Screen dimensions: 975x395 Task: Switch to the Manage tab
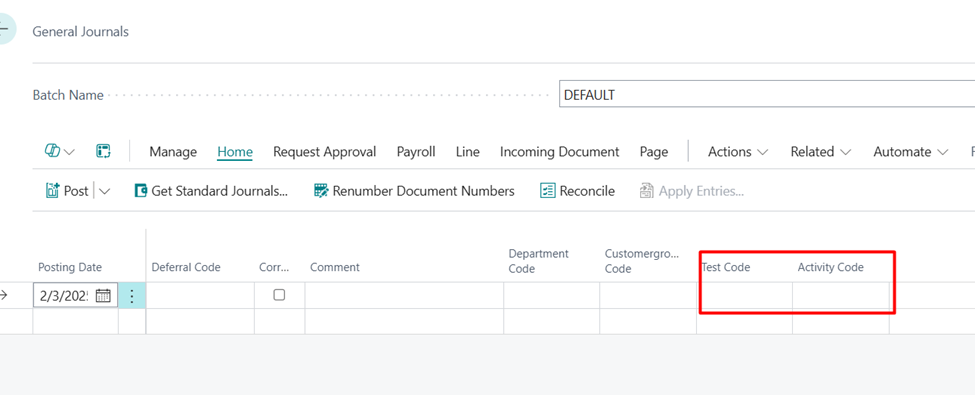[x=173, y=152]
